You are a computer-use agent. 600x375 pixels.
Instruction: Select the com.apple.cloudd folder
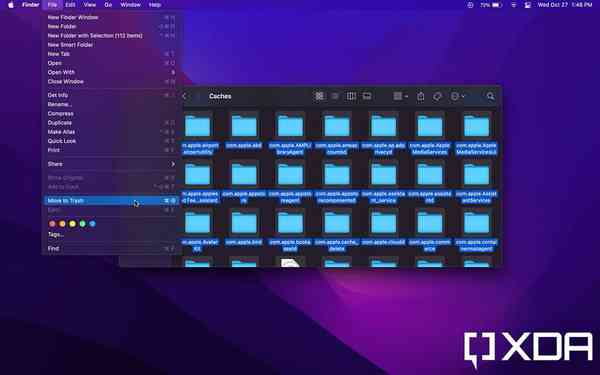(383, 227)
